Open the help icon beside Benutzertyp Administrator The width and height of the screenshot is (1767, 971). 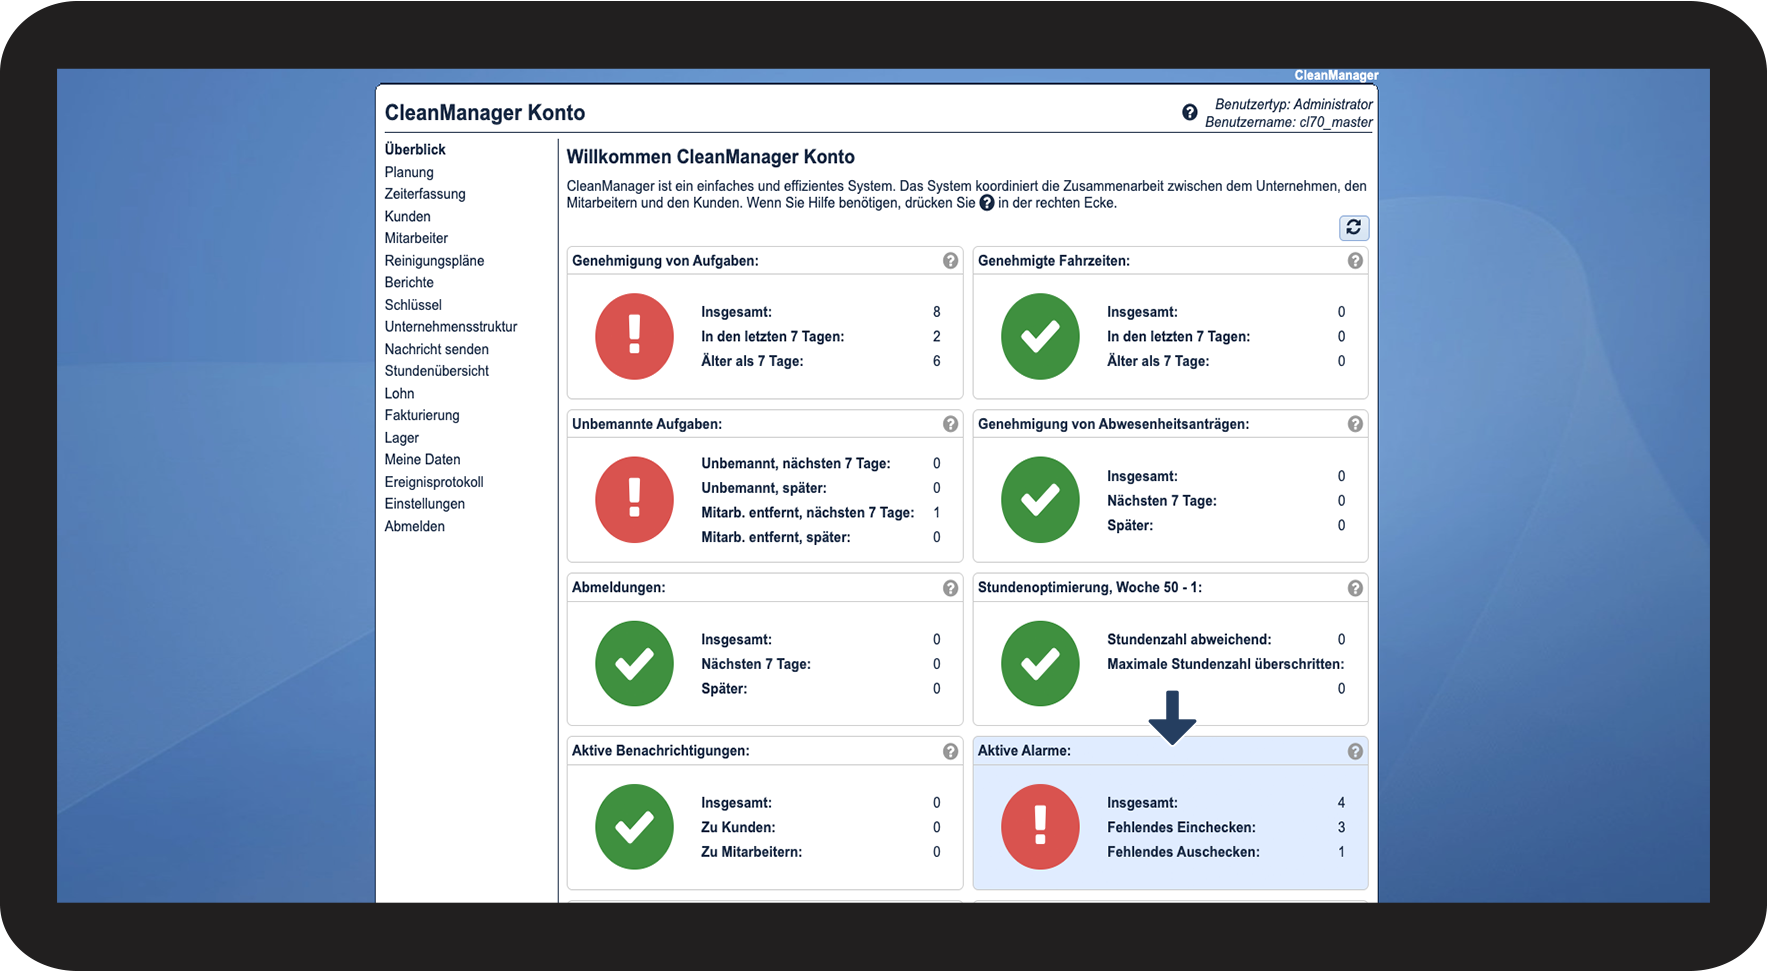(1189, 113)
